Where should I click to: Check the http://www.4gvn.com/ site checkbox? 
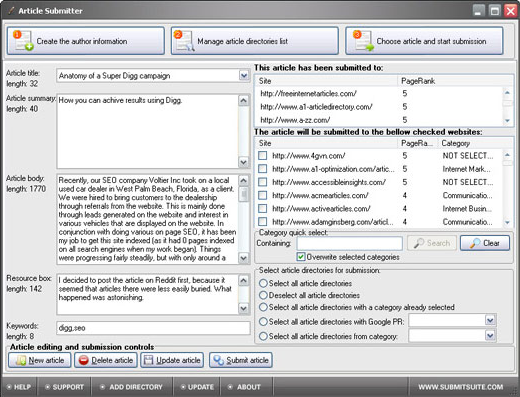point(263,156)
